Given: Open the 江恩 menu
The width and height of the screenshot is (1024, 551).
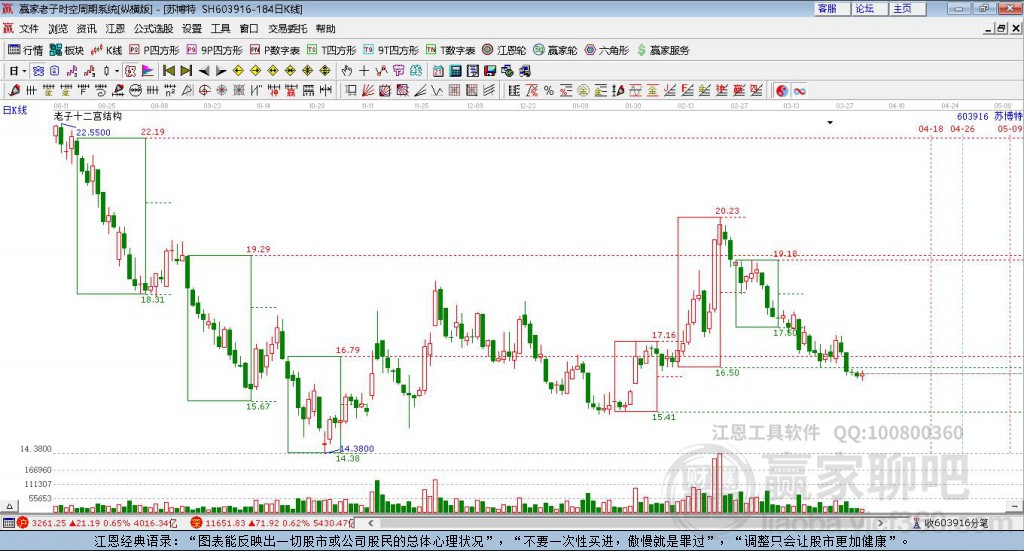Looking at the screenshot, I should (x=115, y=29).
